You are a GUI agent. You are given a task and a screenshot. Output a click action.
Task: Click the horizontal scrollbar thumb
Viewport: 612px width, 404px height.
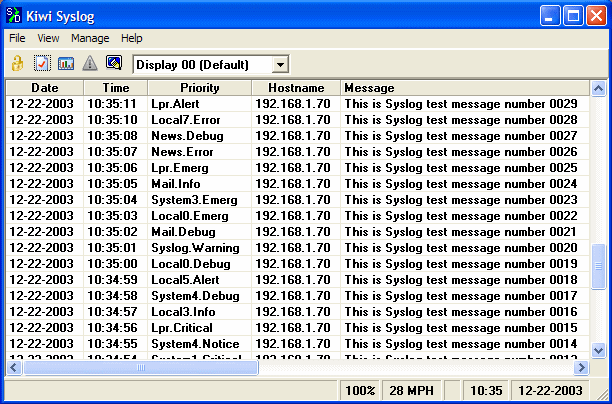click(x=141, y=367)
